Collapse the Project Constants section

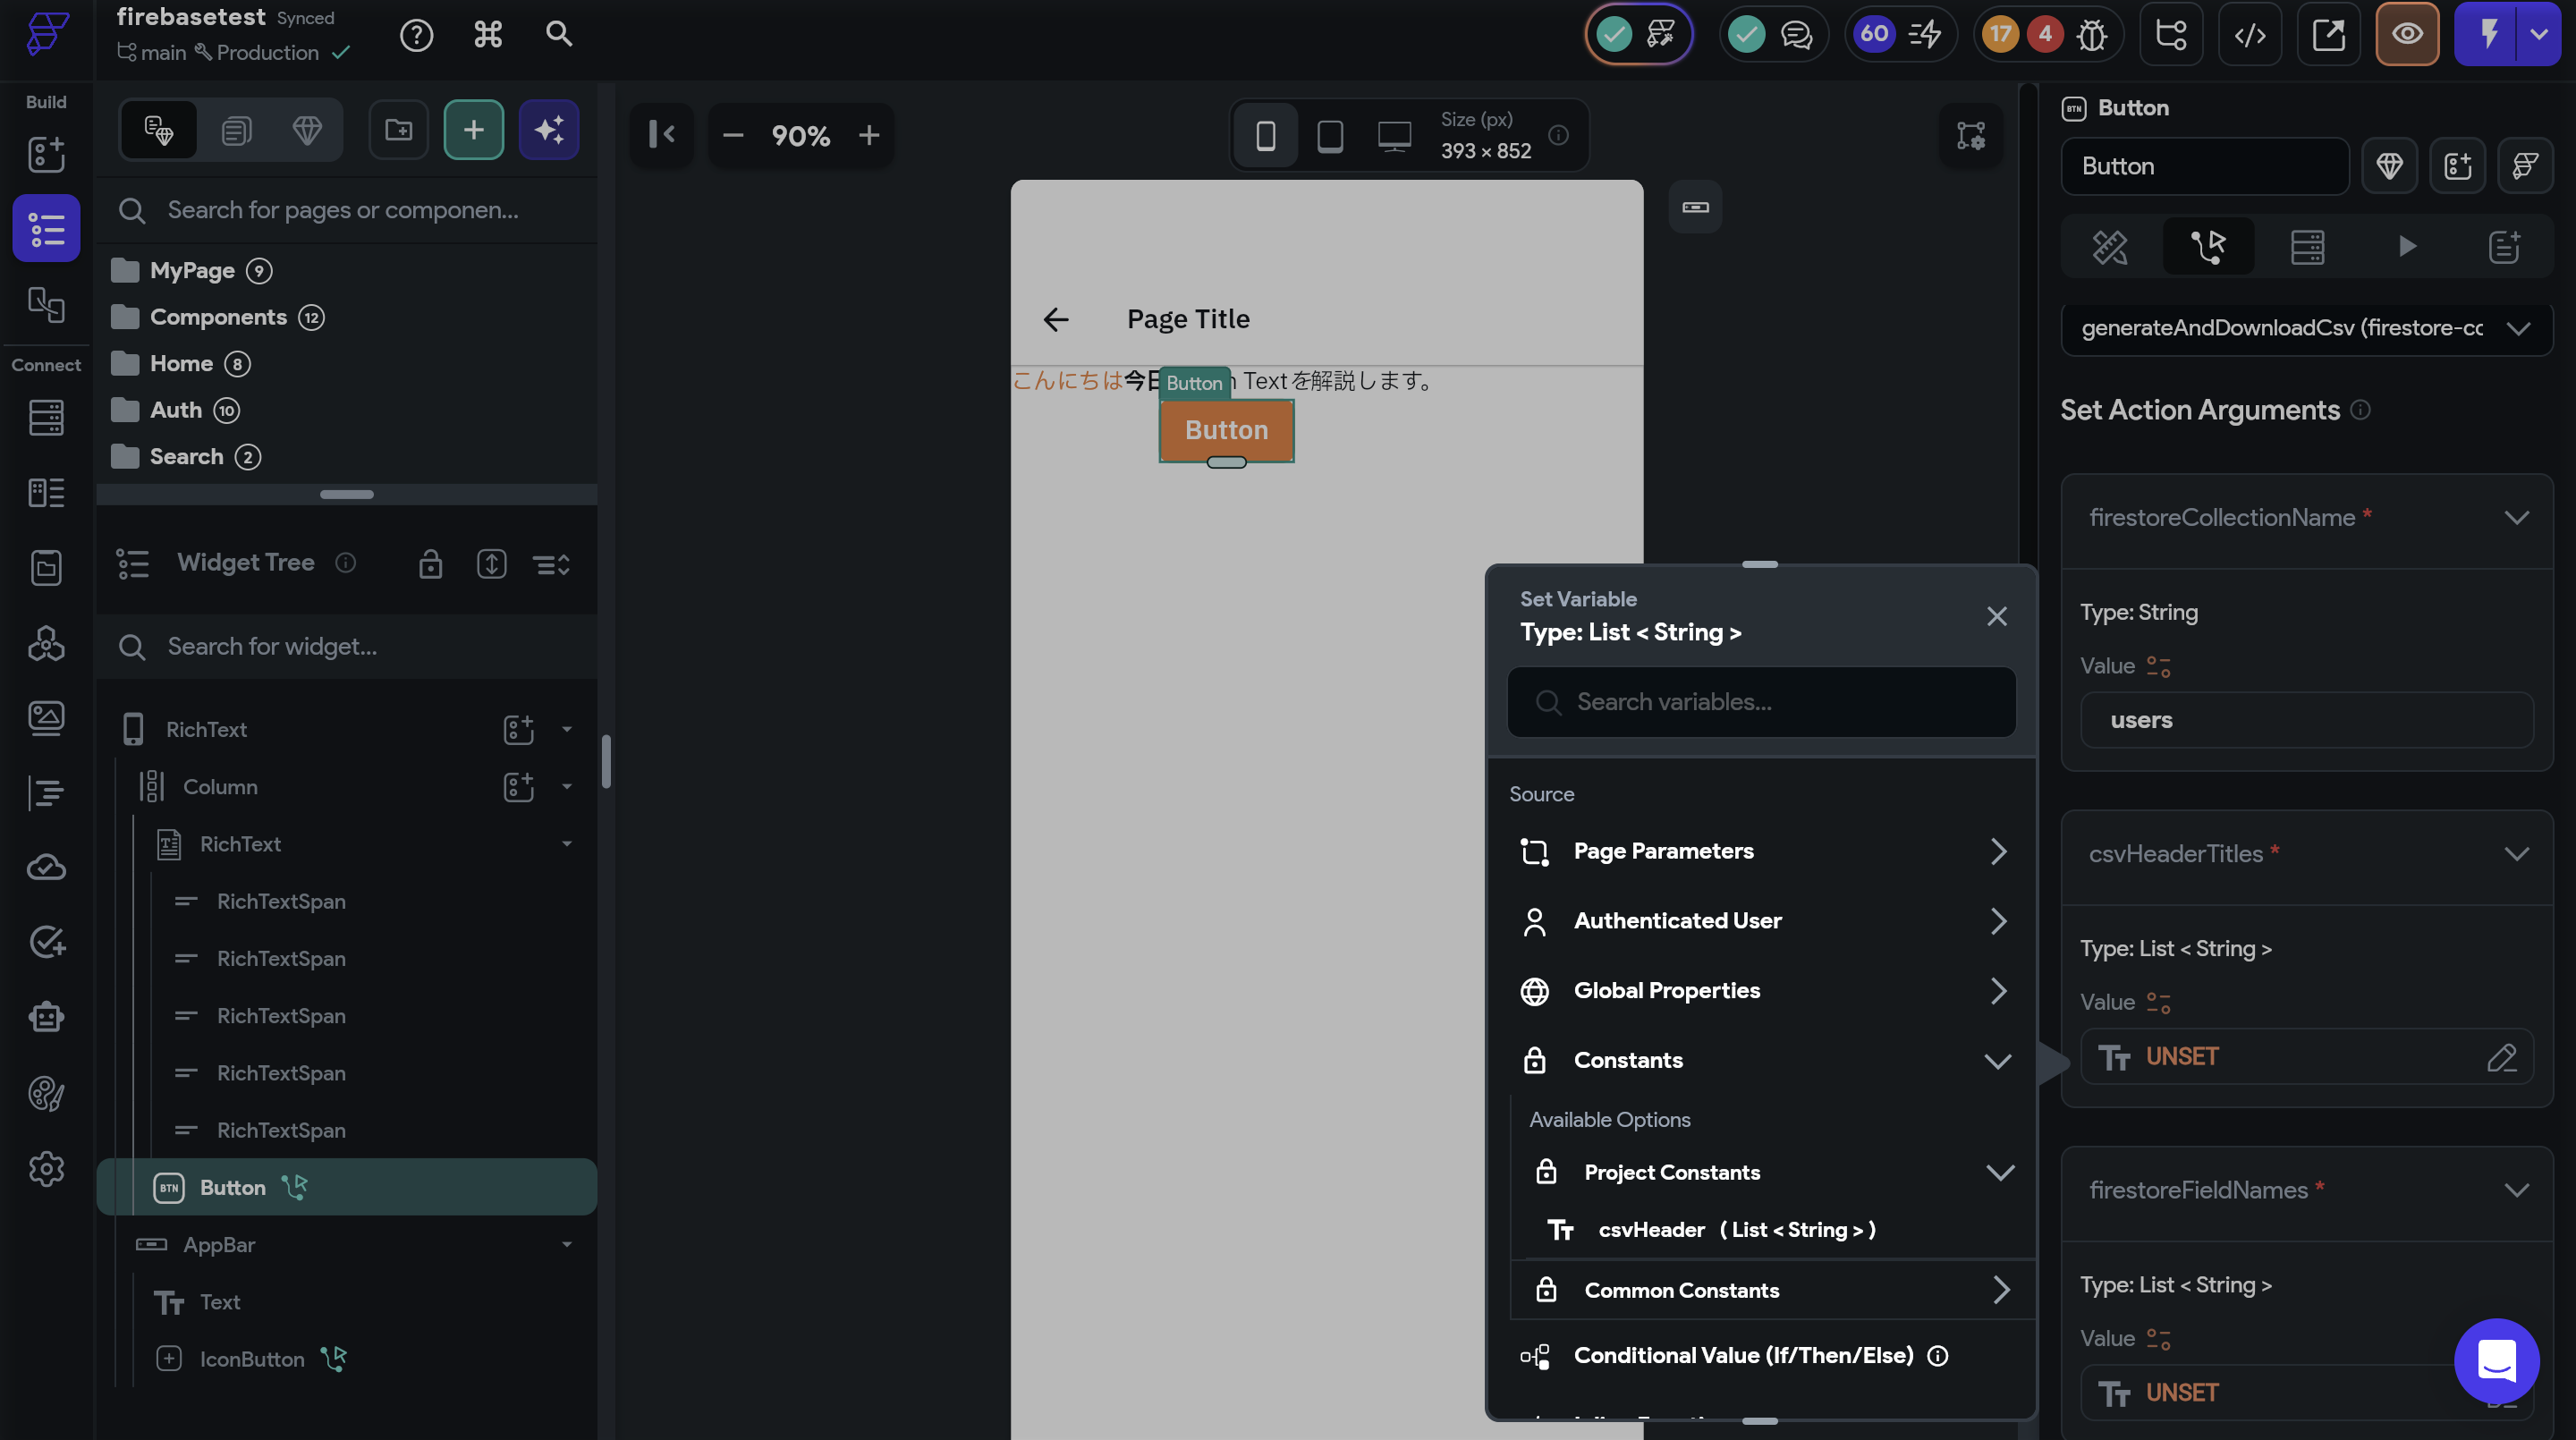[x=1999, y=1172]
